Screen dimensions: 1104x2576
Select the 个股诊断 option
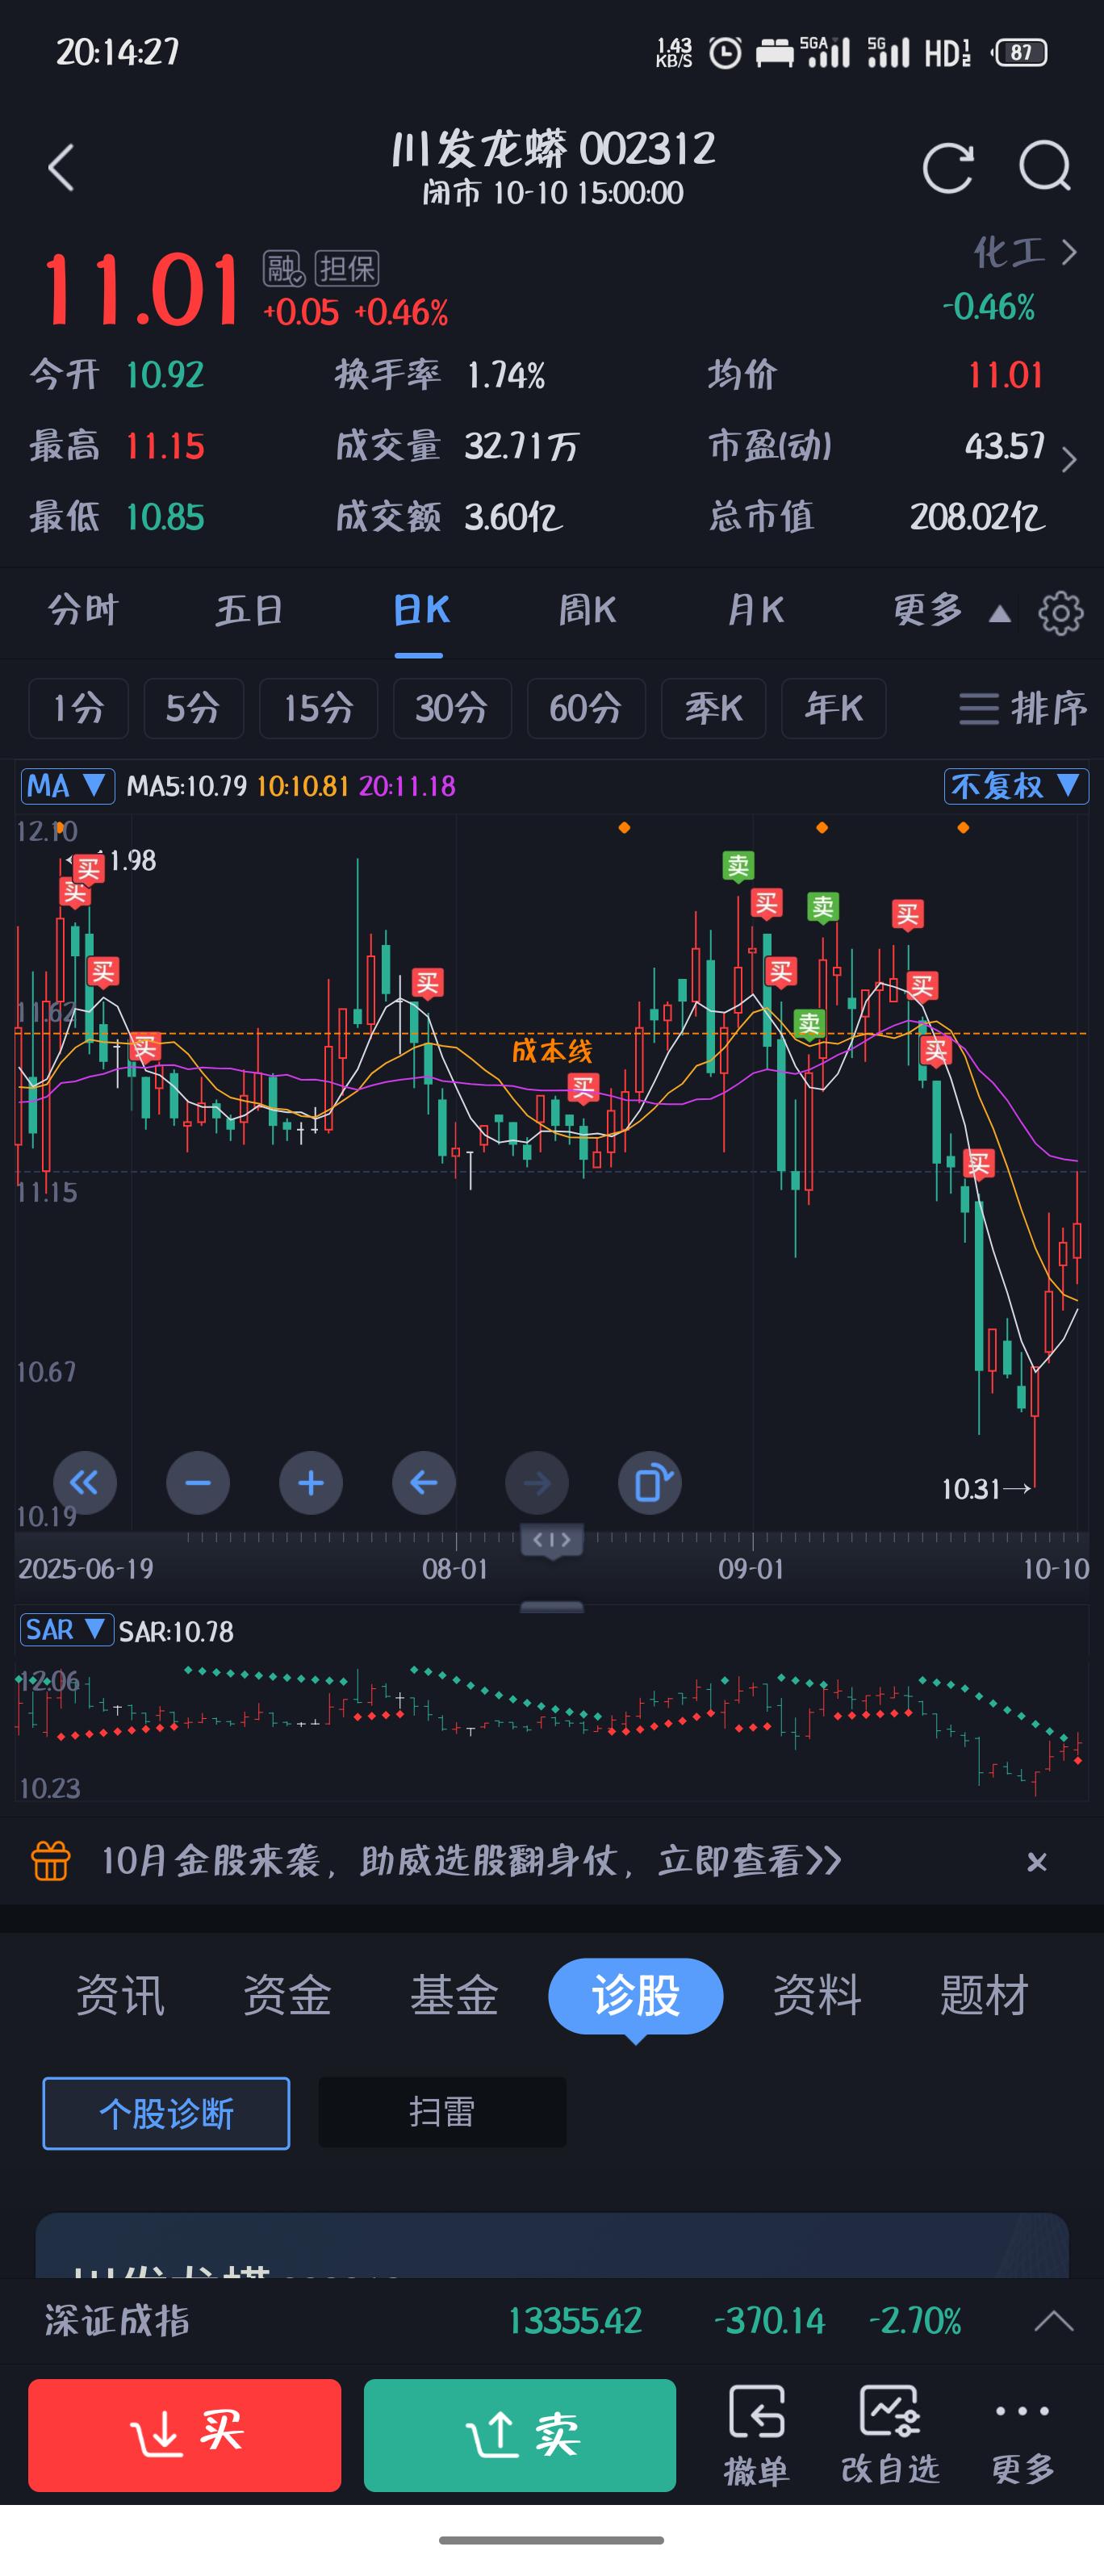point(166,2113)
